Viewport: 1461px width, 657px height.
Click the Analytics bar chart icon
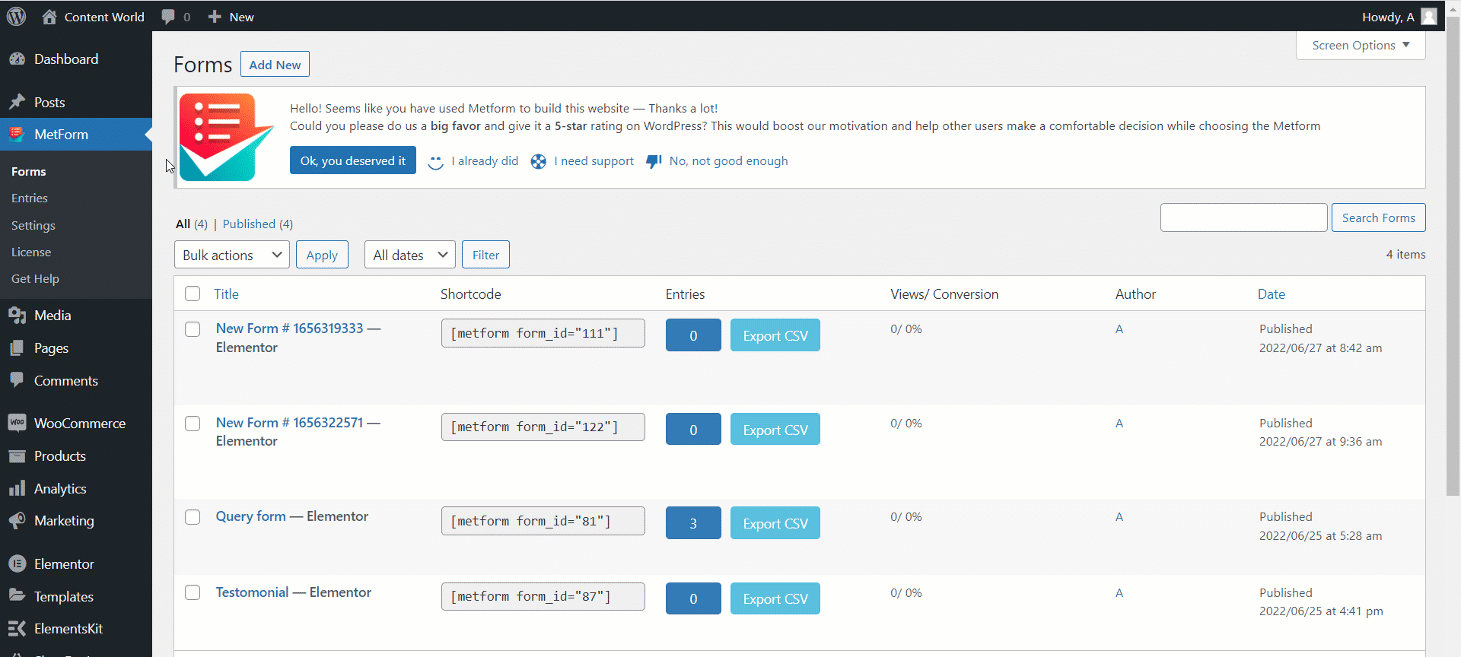click(17, 489)
